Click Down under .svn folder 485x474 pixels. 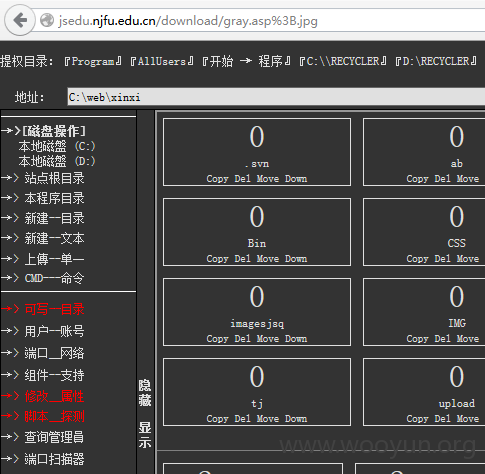296,179
